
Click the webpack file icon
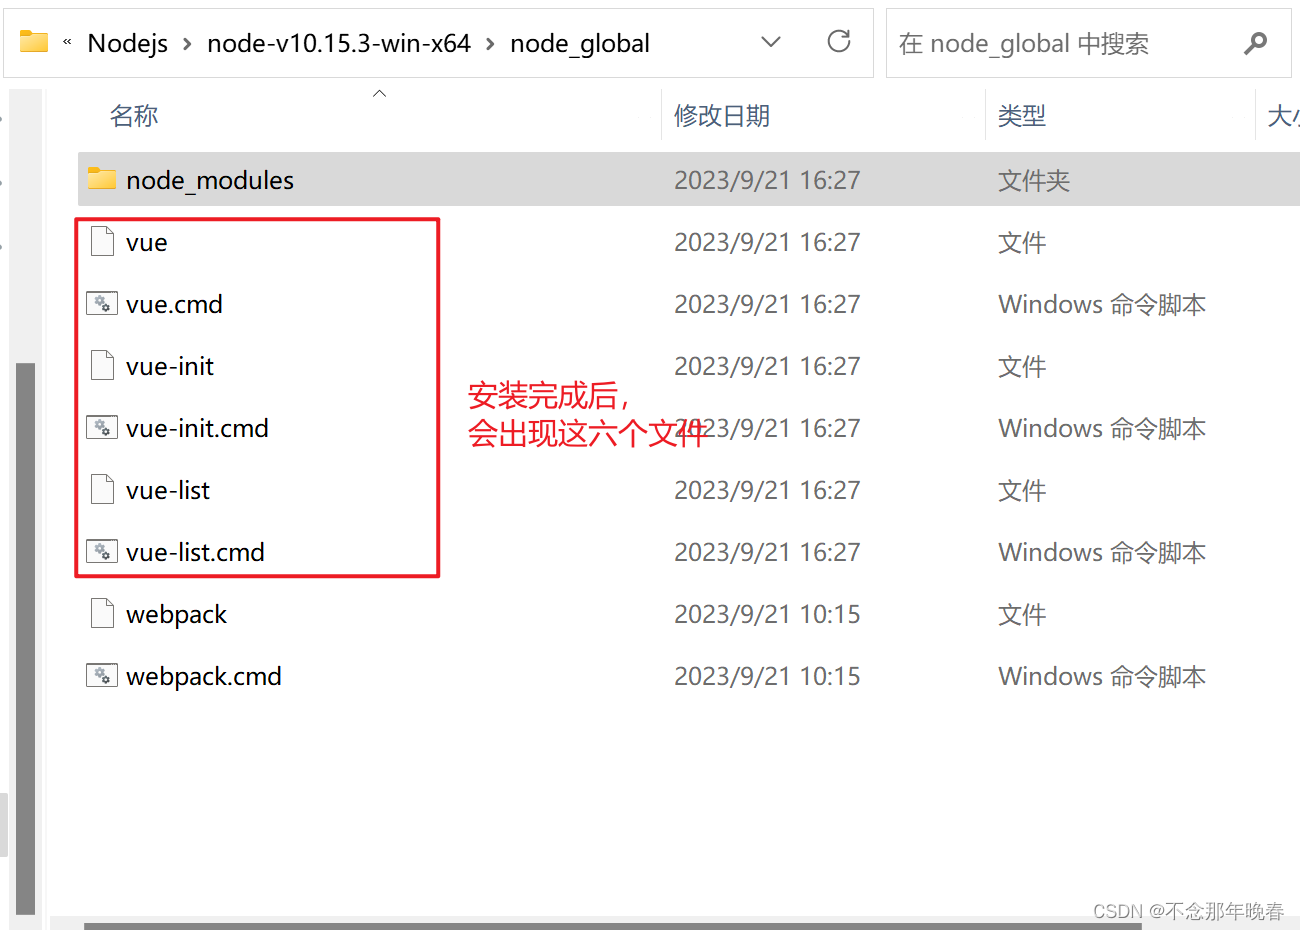click(102, 614)
